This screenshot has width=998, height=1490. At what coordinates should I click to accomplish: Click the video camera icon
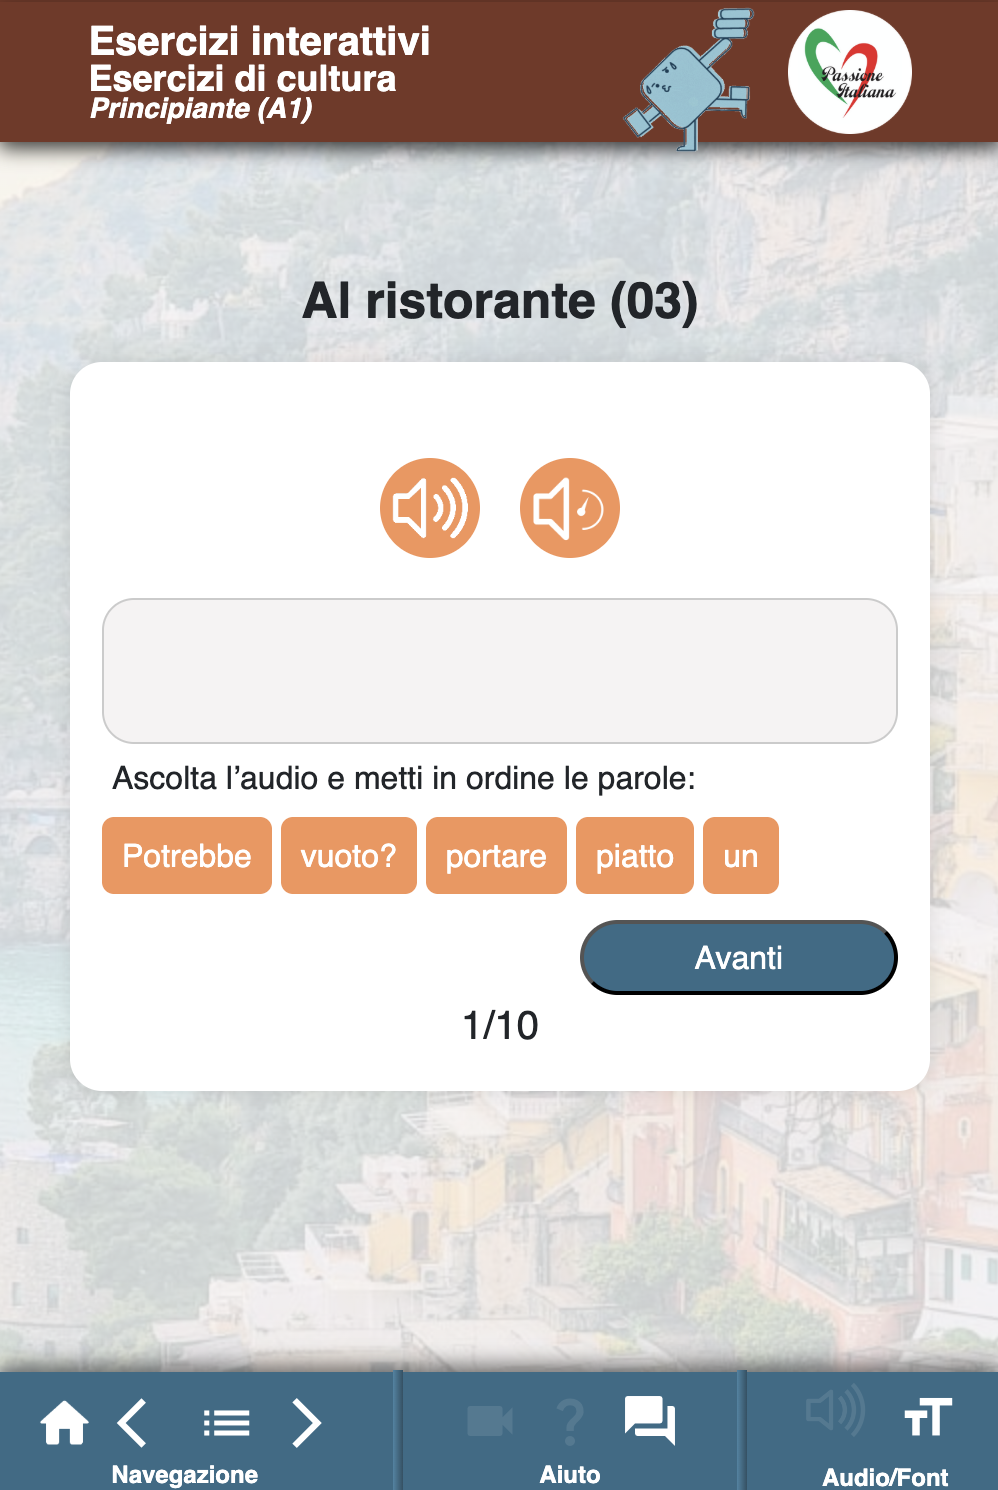point(490,1421)
